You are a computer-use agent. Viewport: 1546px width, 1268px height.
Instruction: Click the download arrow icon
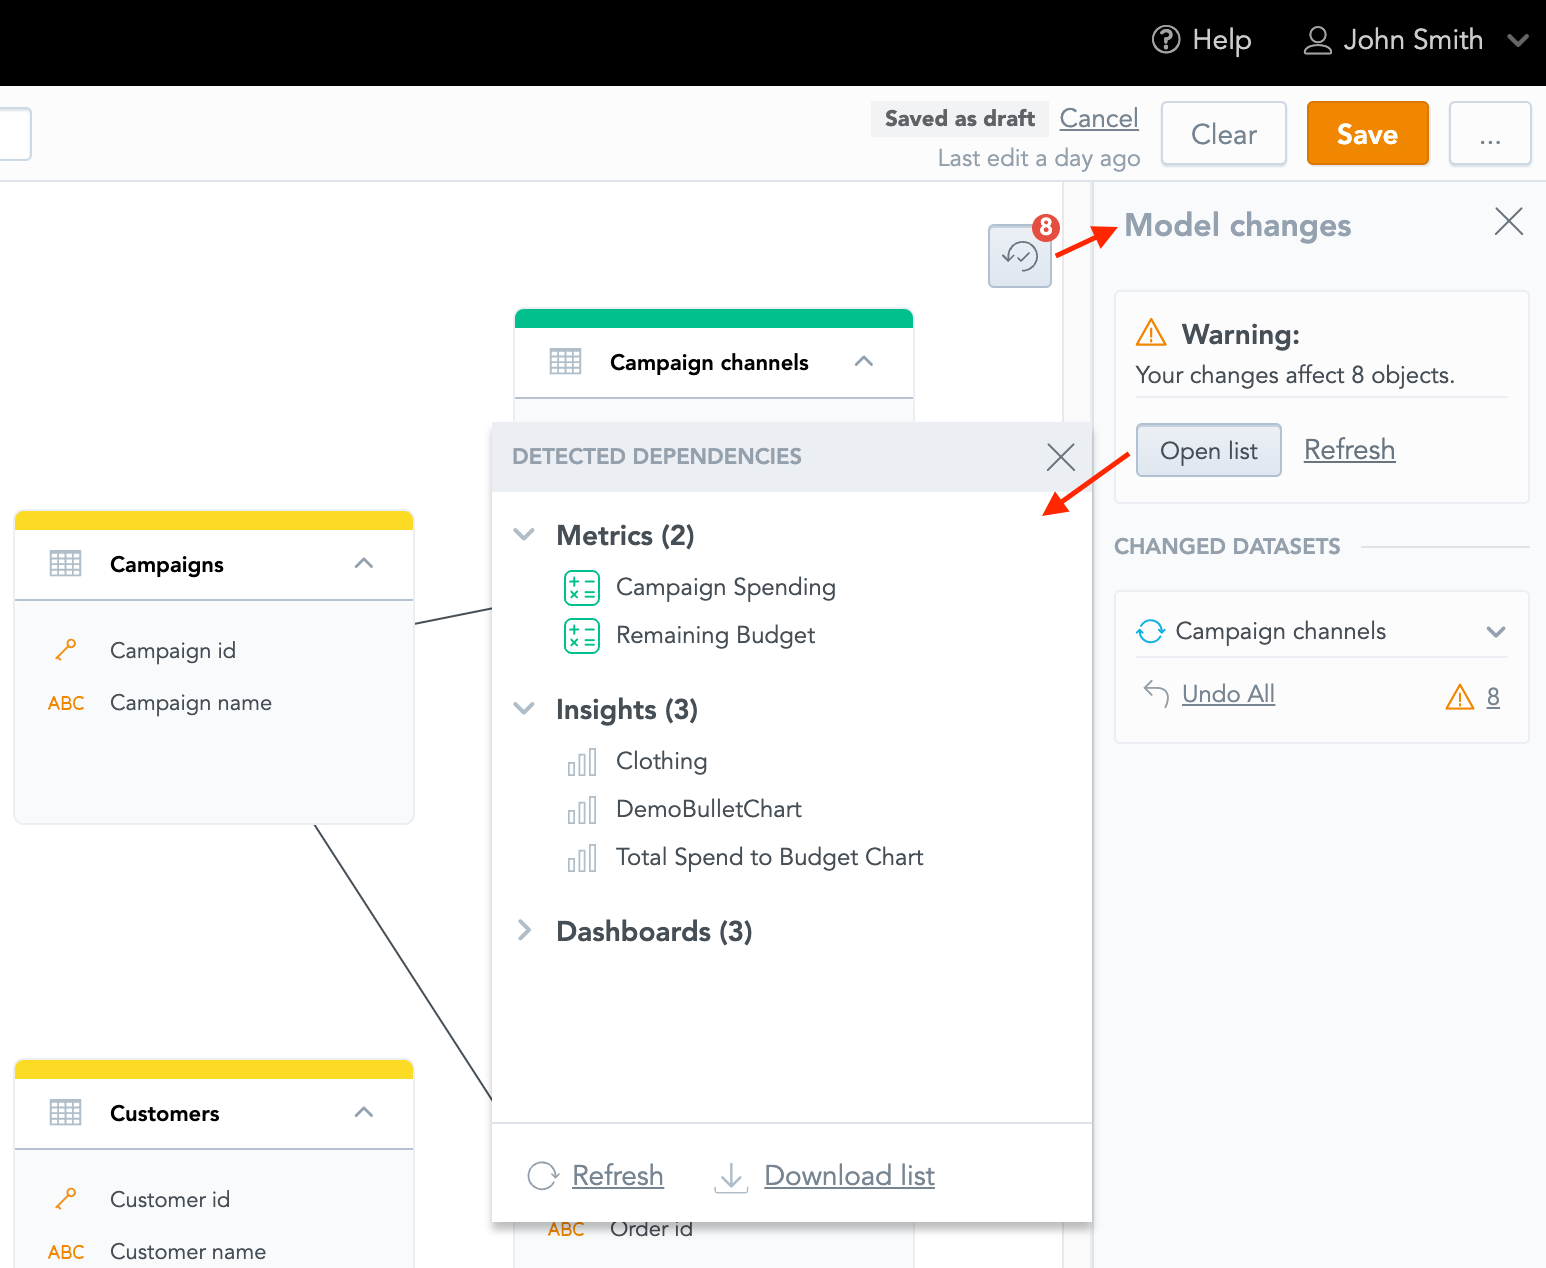(732, 1177)
